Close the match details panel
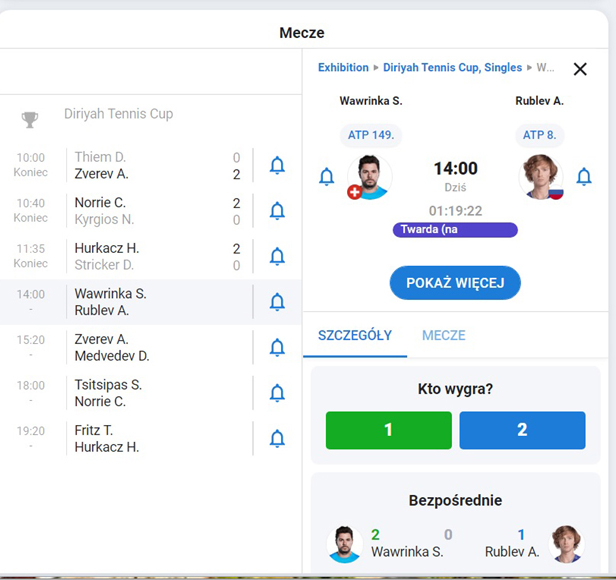The image size is (616, 580). (580, 69)
